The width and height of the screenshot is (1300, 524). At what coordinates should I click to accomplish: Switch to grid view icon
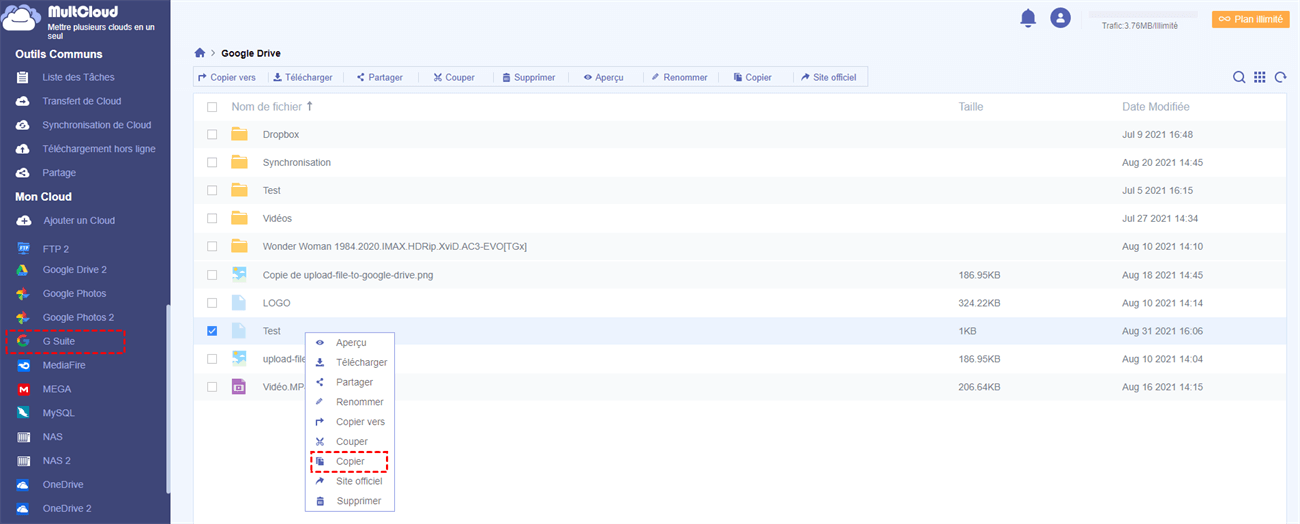(1260, 77)
